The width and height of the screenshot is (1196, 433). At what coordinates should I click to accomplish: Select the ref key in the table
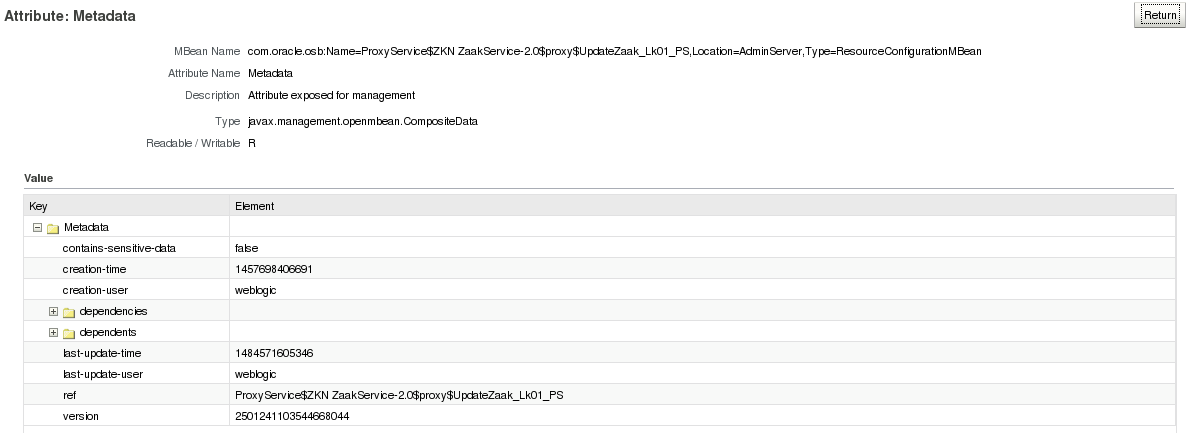(69, 395)
